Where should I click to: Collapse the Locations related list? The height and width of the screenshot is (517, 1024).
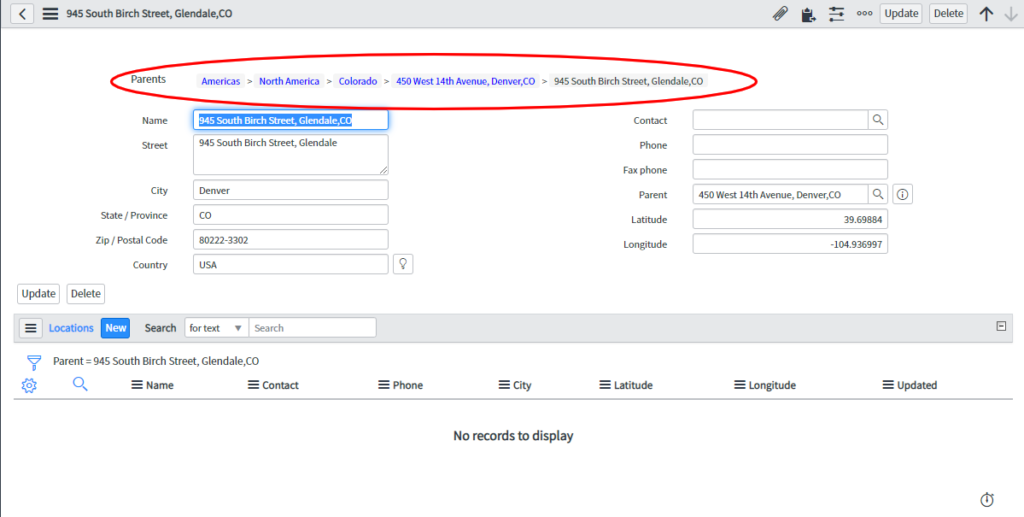(1001, 326)
